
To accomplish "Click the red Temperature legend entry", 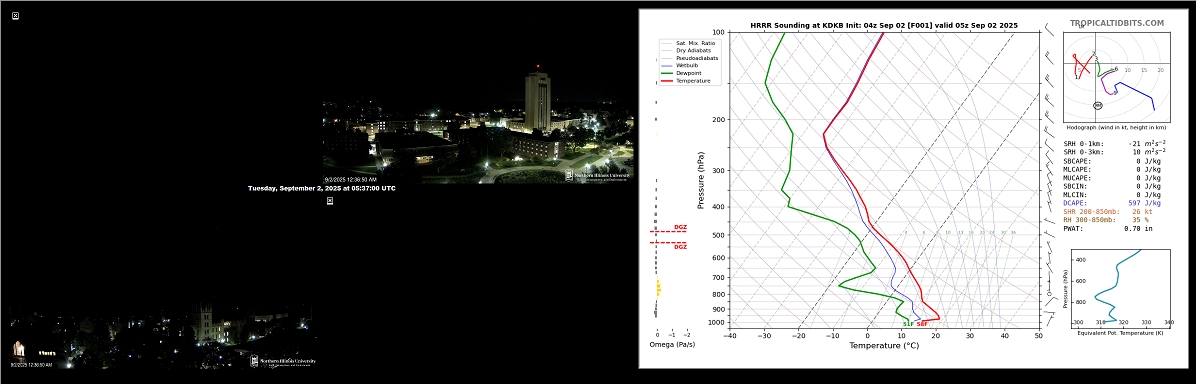I will (693, 80).
